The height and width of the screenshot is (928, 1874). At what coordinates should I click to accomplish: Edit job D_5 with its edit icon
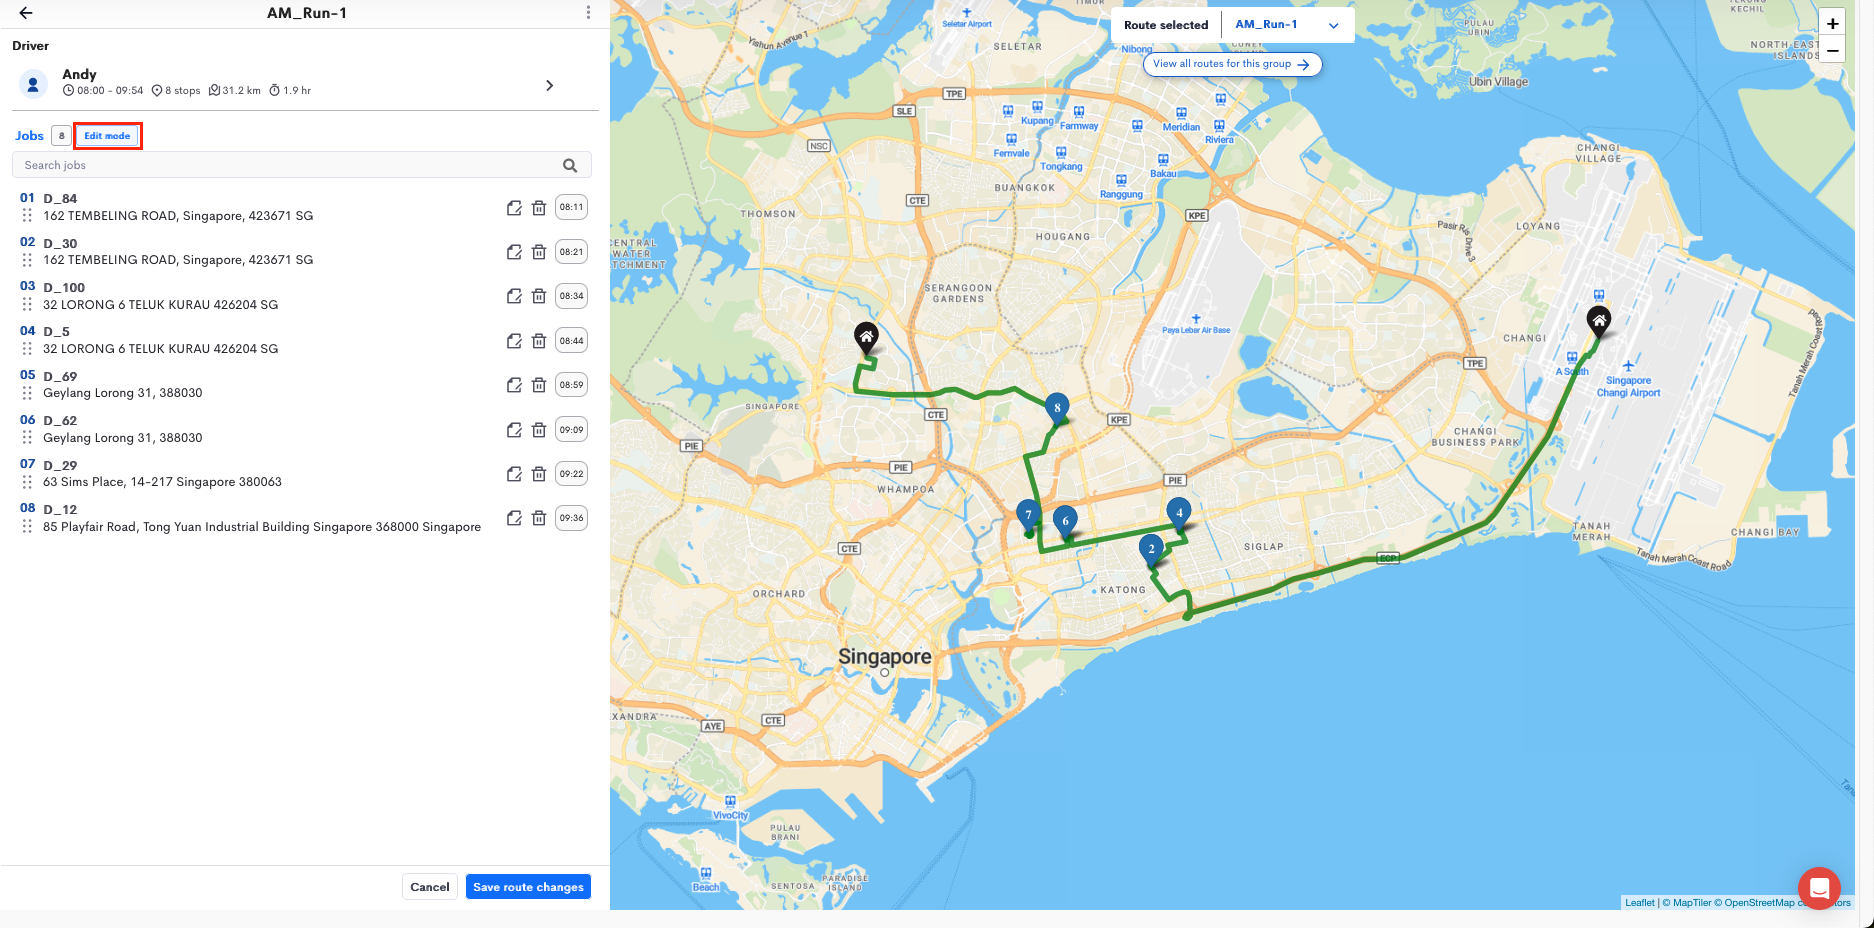(514, 341)
